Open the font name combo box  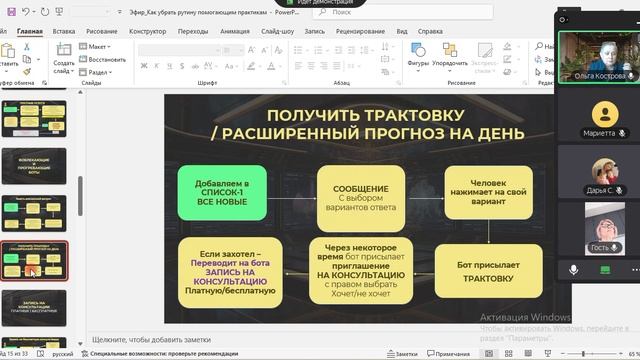(x=179, y=50)
